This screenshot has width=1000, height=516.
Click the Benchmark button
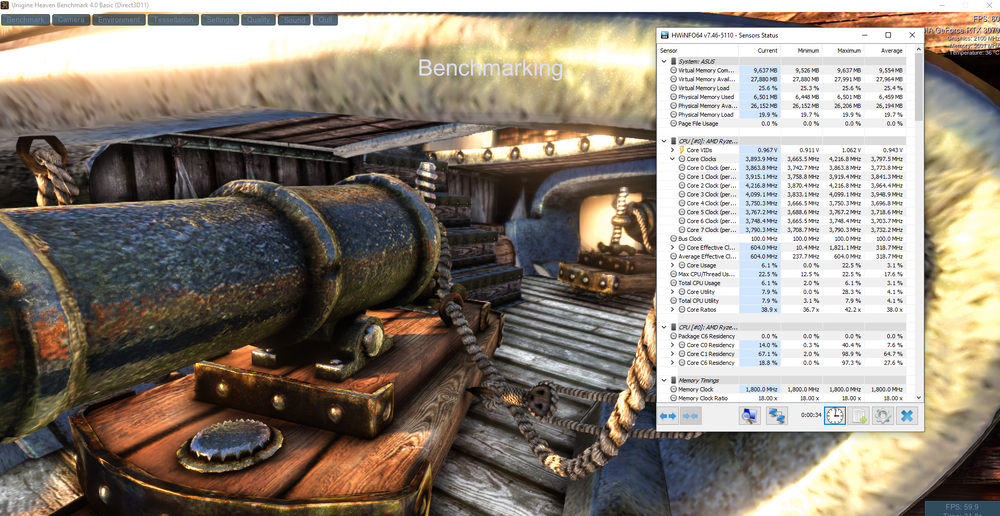[x=27, y=20]
